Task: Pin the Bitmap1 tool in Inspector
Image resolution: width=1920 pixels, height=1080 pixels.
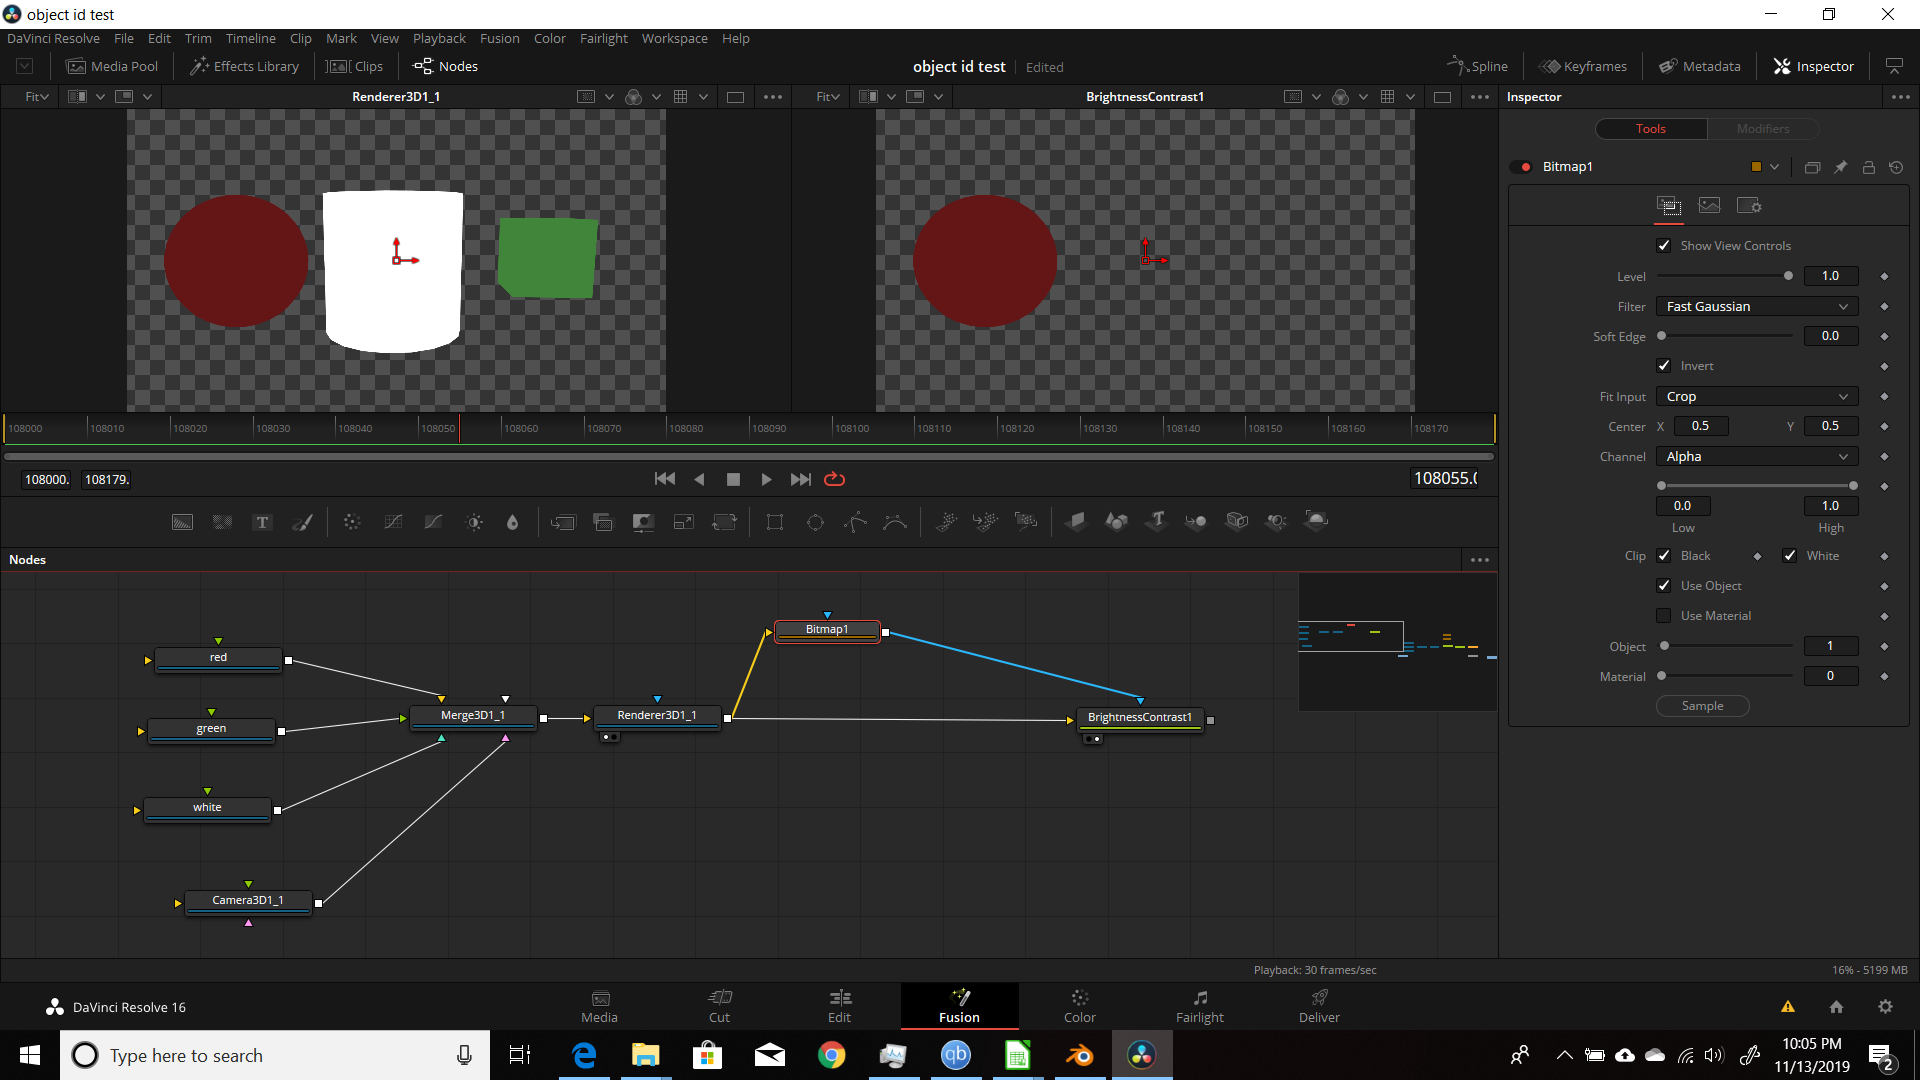Action: [1840, 167]
